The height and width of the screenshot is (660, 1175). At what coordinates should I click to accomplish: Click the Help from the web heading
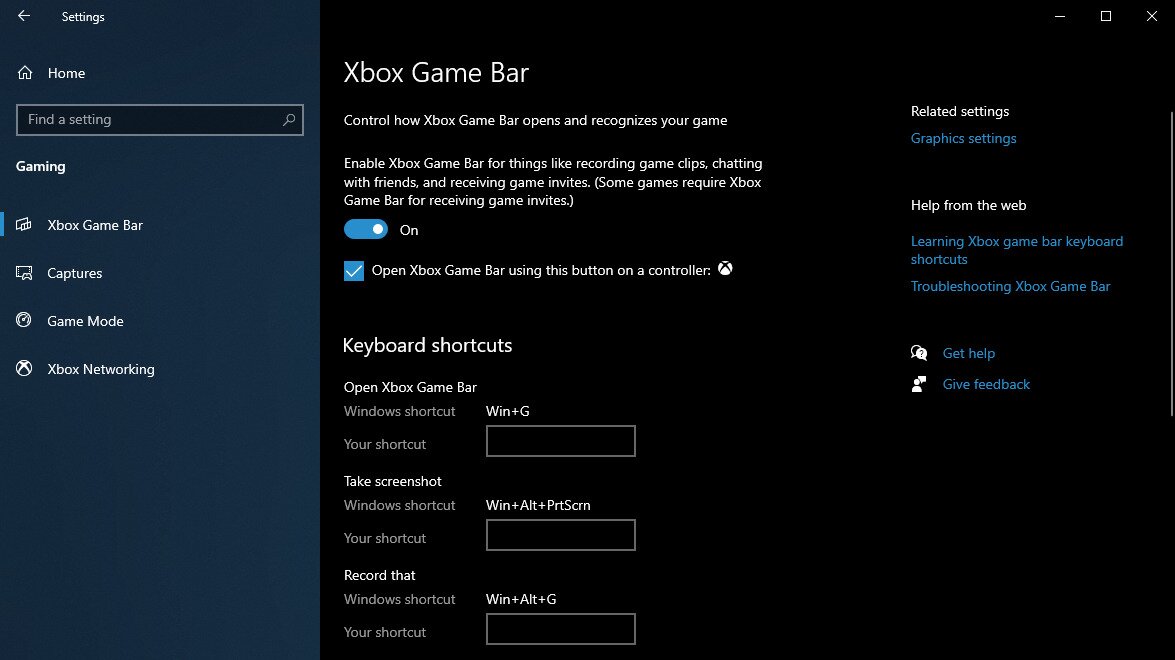point(968,205)
